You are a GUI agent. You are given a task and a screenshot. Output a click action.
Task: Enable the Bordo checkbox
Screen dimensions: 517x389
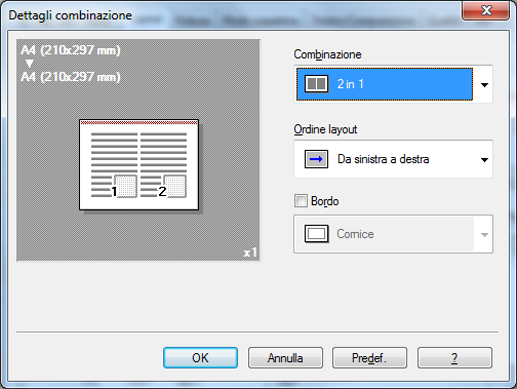click(301, 201)
